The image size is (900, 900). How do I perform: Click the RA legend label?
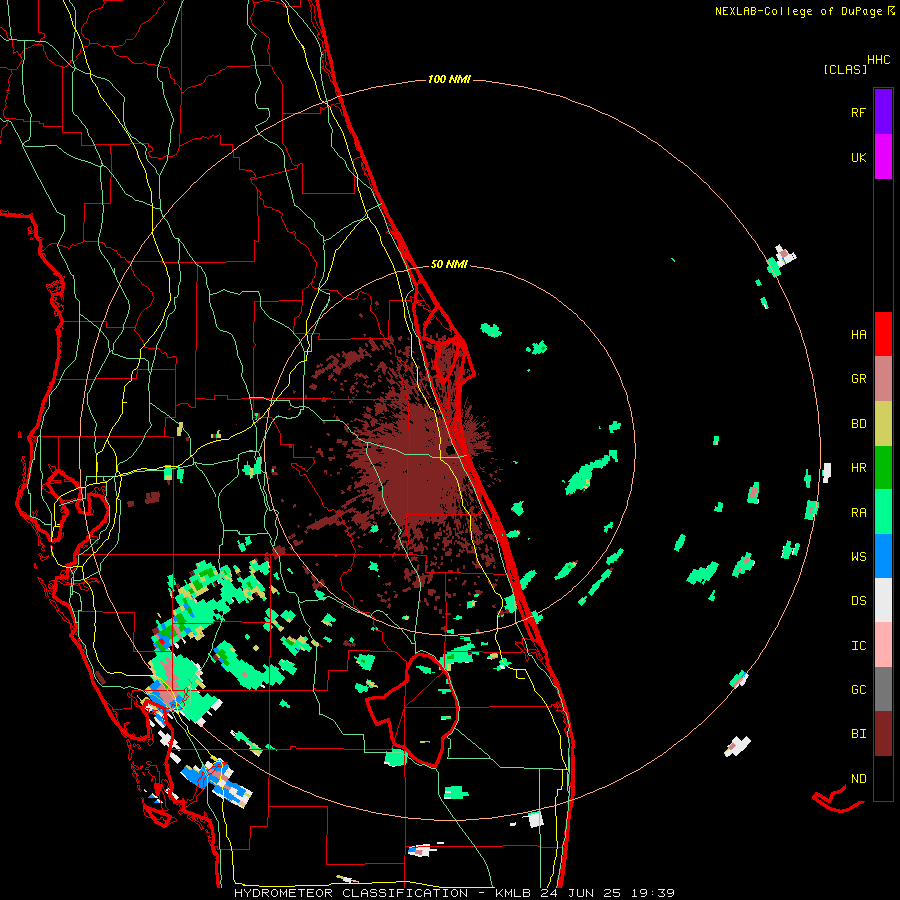(858, 512)
